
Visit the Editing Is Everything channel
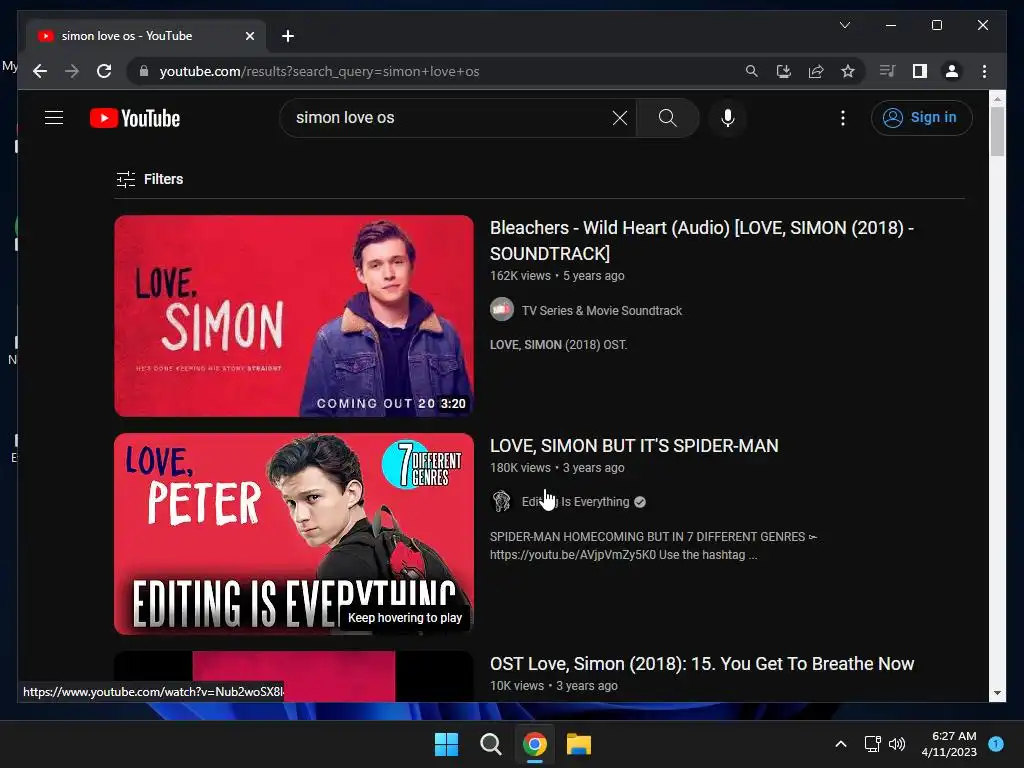575,502
